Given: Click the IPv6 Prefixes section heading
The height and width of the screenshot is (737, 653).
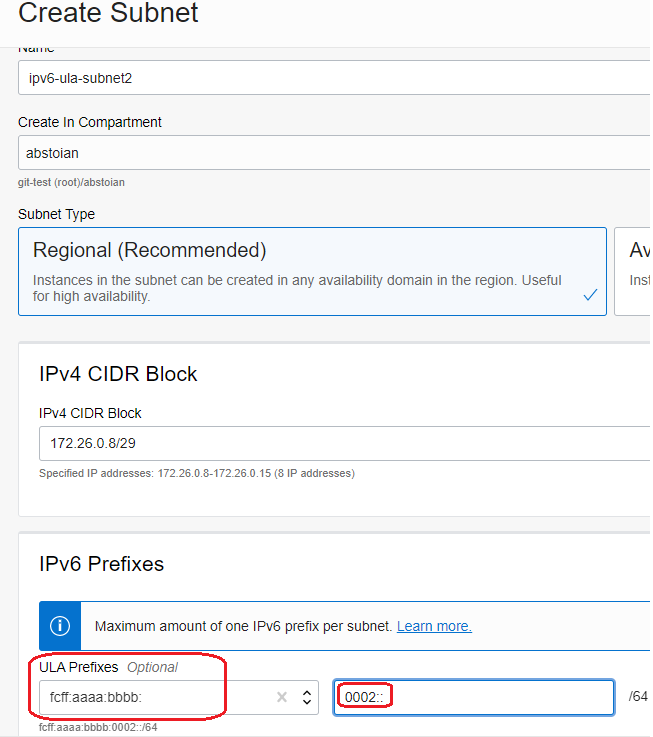Looking at the screenshot, I should 102,564.
